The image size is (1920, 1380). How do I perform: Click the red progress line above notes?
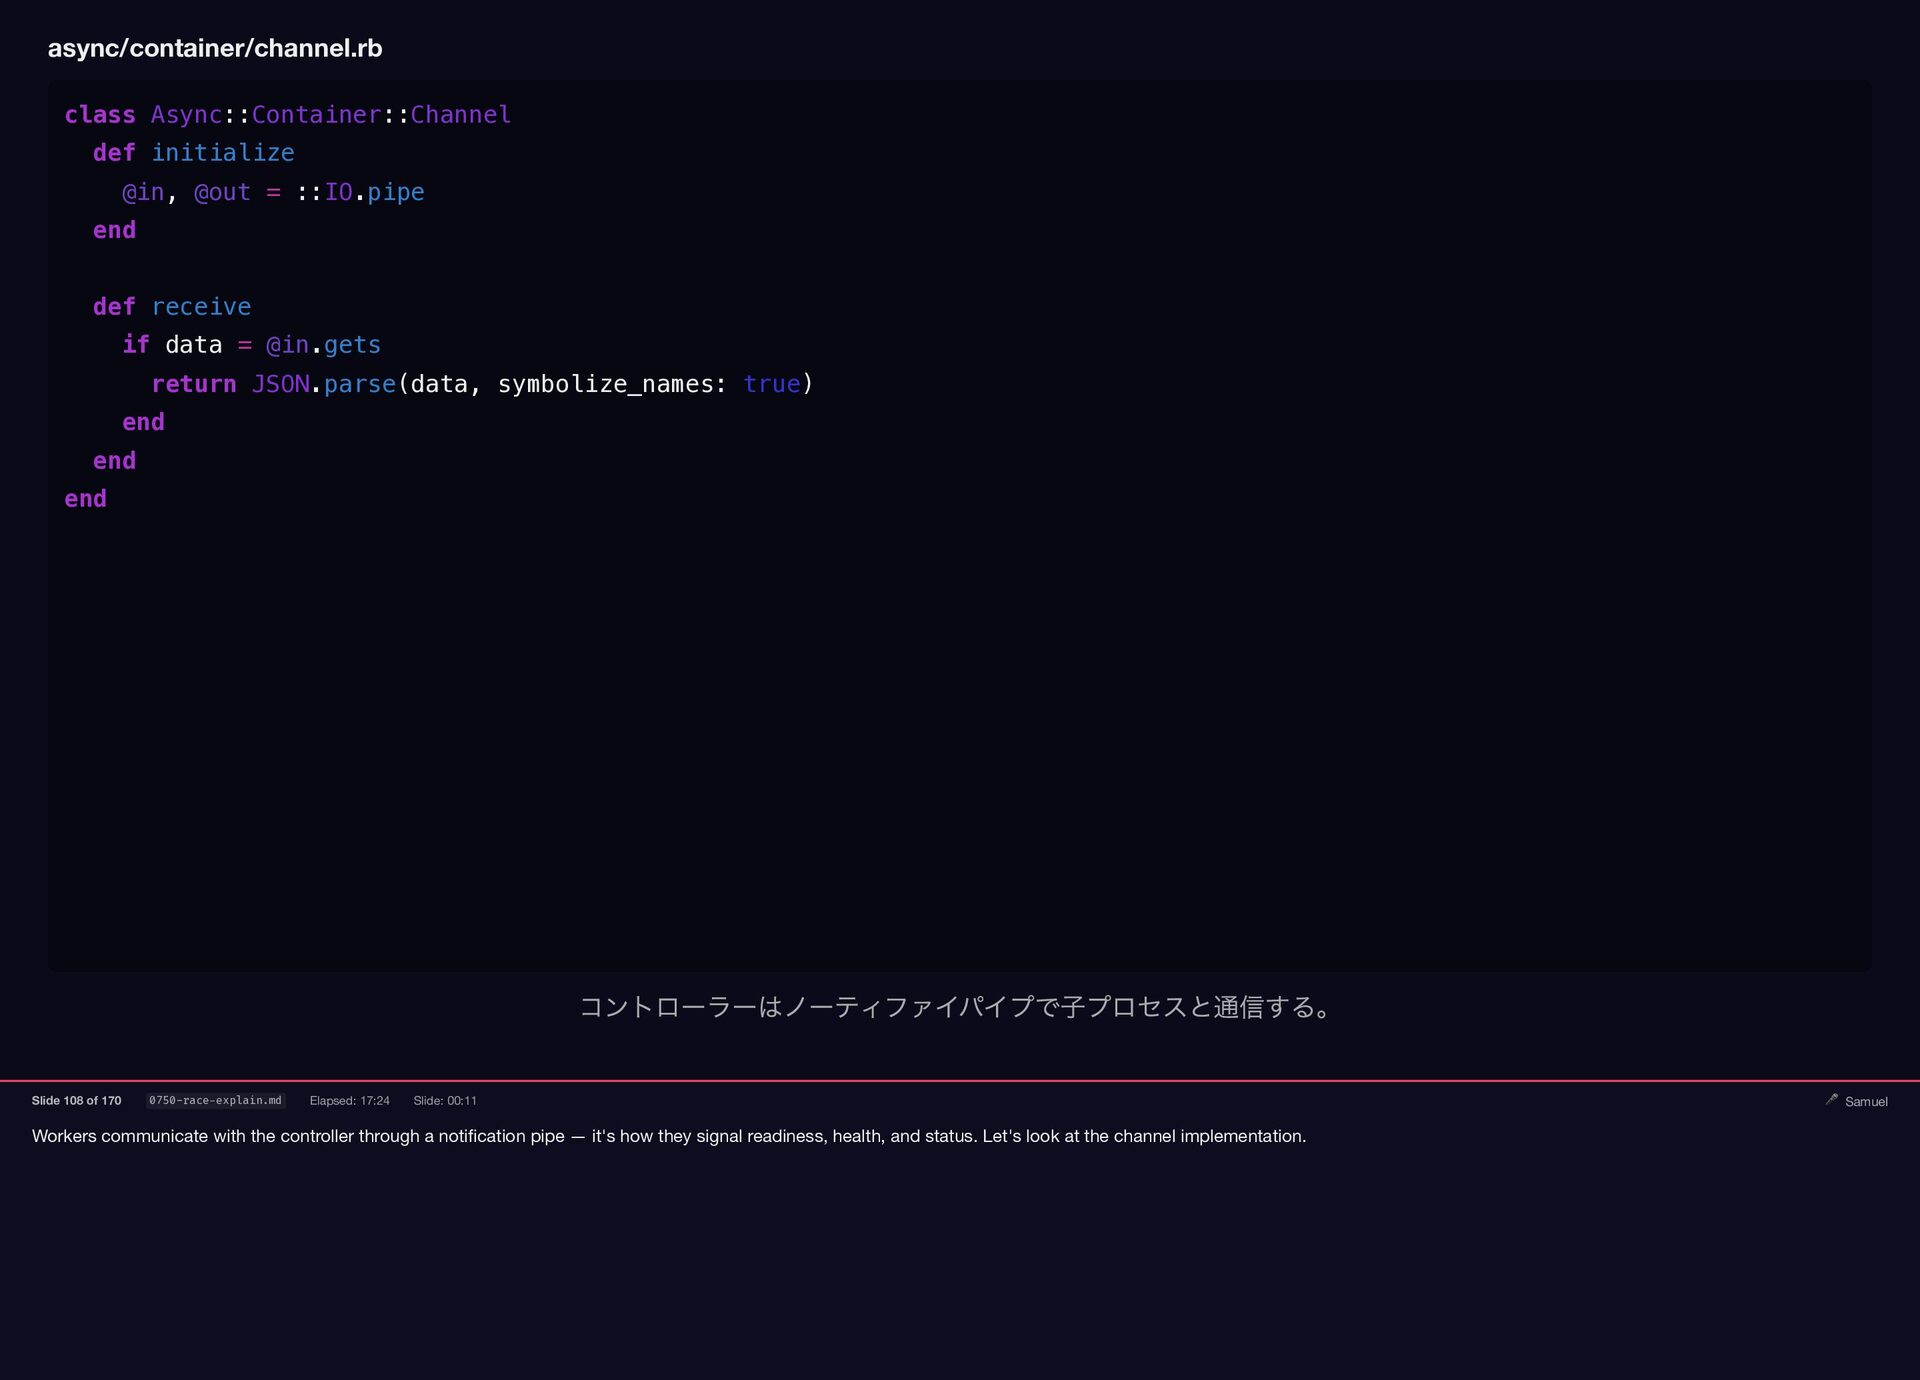click(960, 1080)
